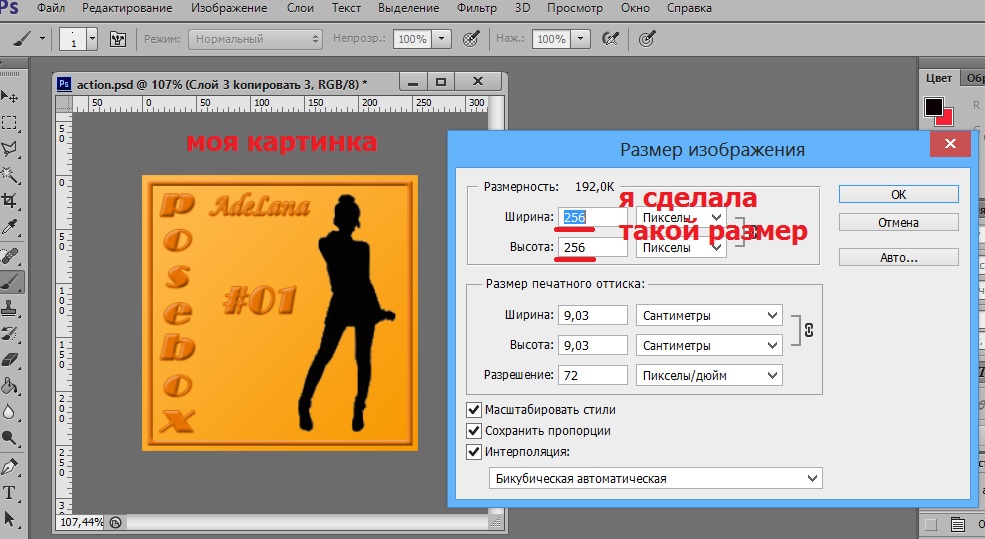Viewport: 985px width, 539px height.
Task: Uncheck the Масштабировать стили checkbox
Action: pos(474,410)
